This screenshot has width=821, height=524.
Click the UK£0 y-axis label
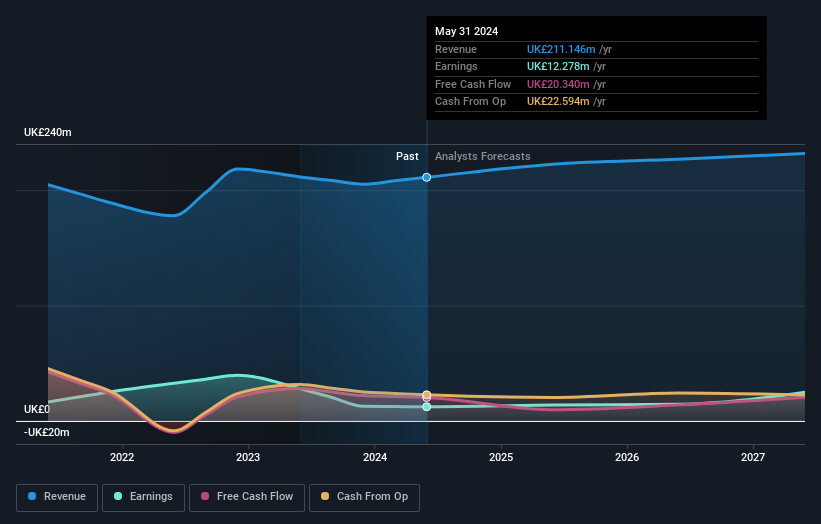point(37,409)
